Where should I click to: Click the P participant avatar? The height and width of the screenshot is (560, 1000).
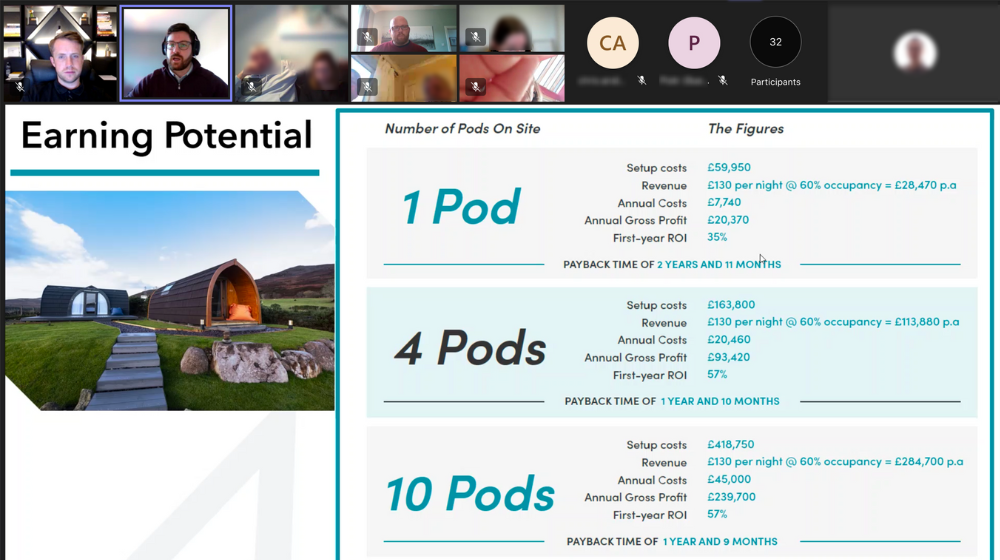[x=694, y=43]
